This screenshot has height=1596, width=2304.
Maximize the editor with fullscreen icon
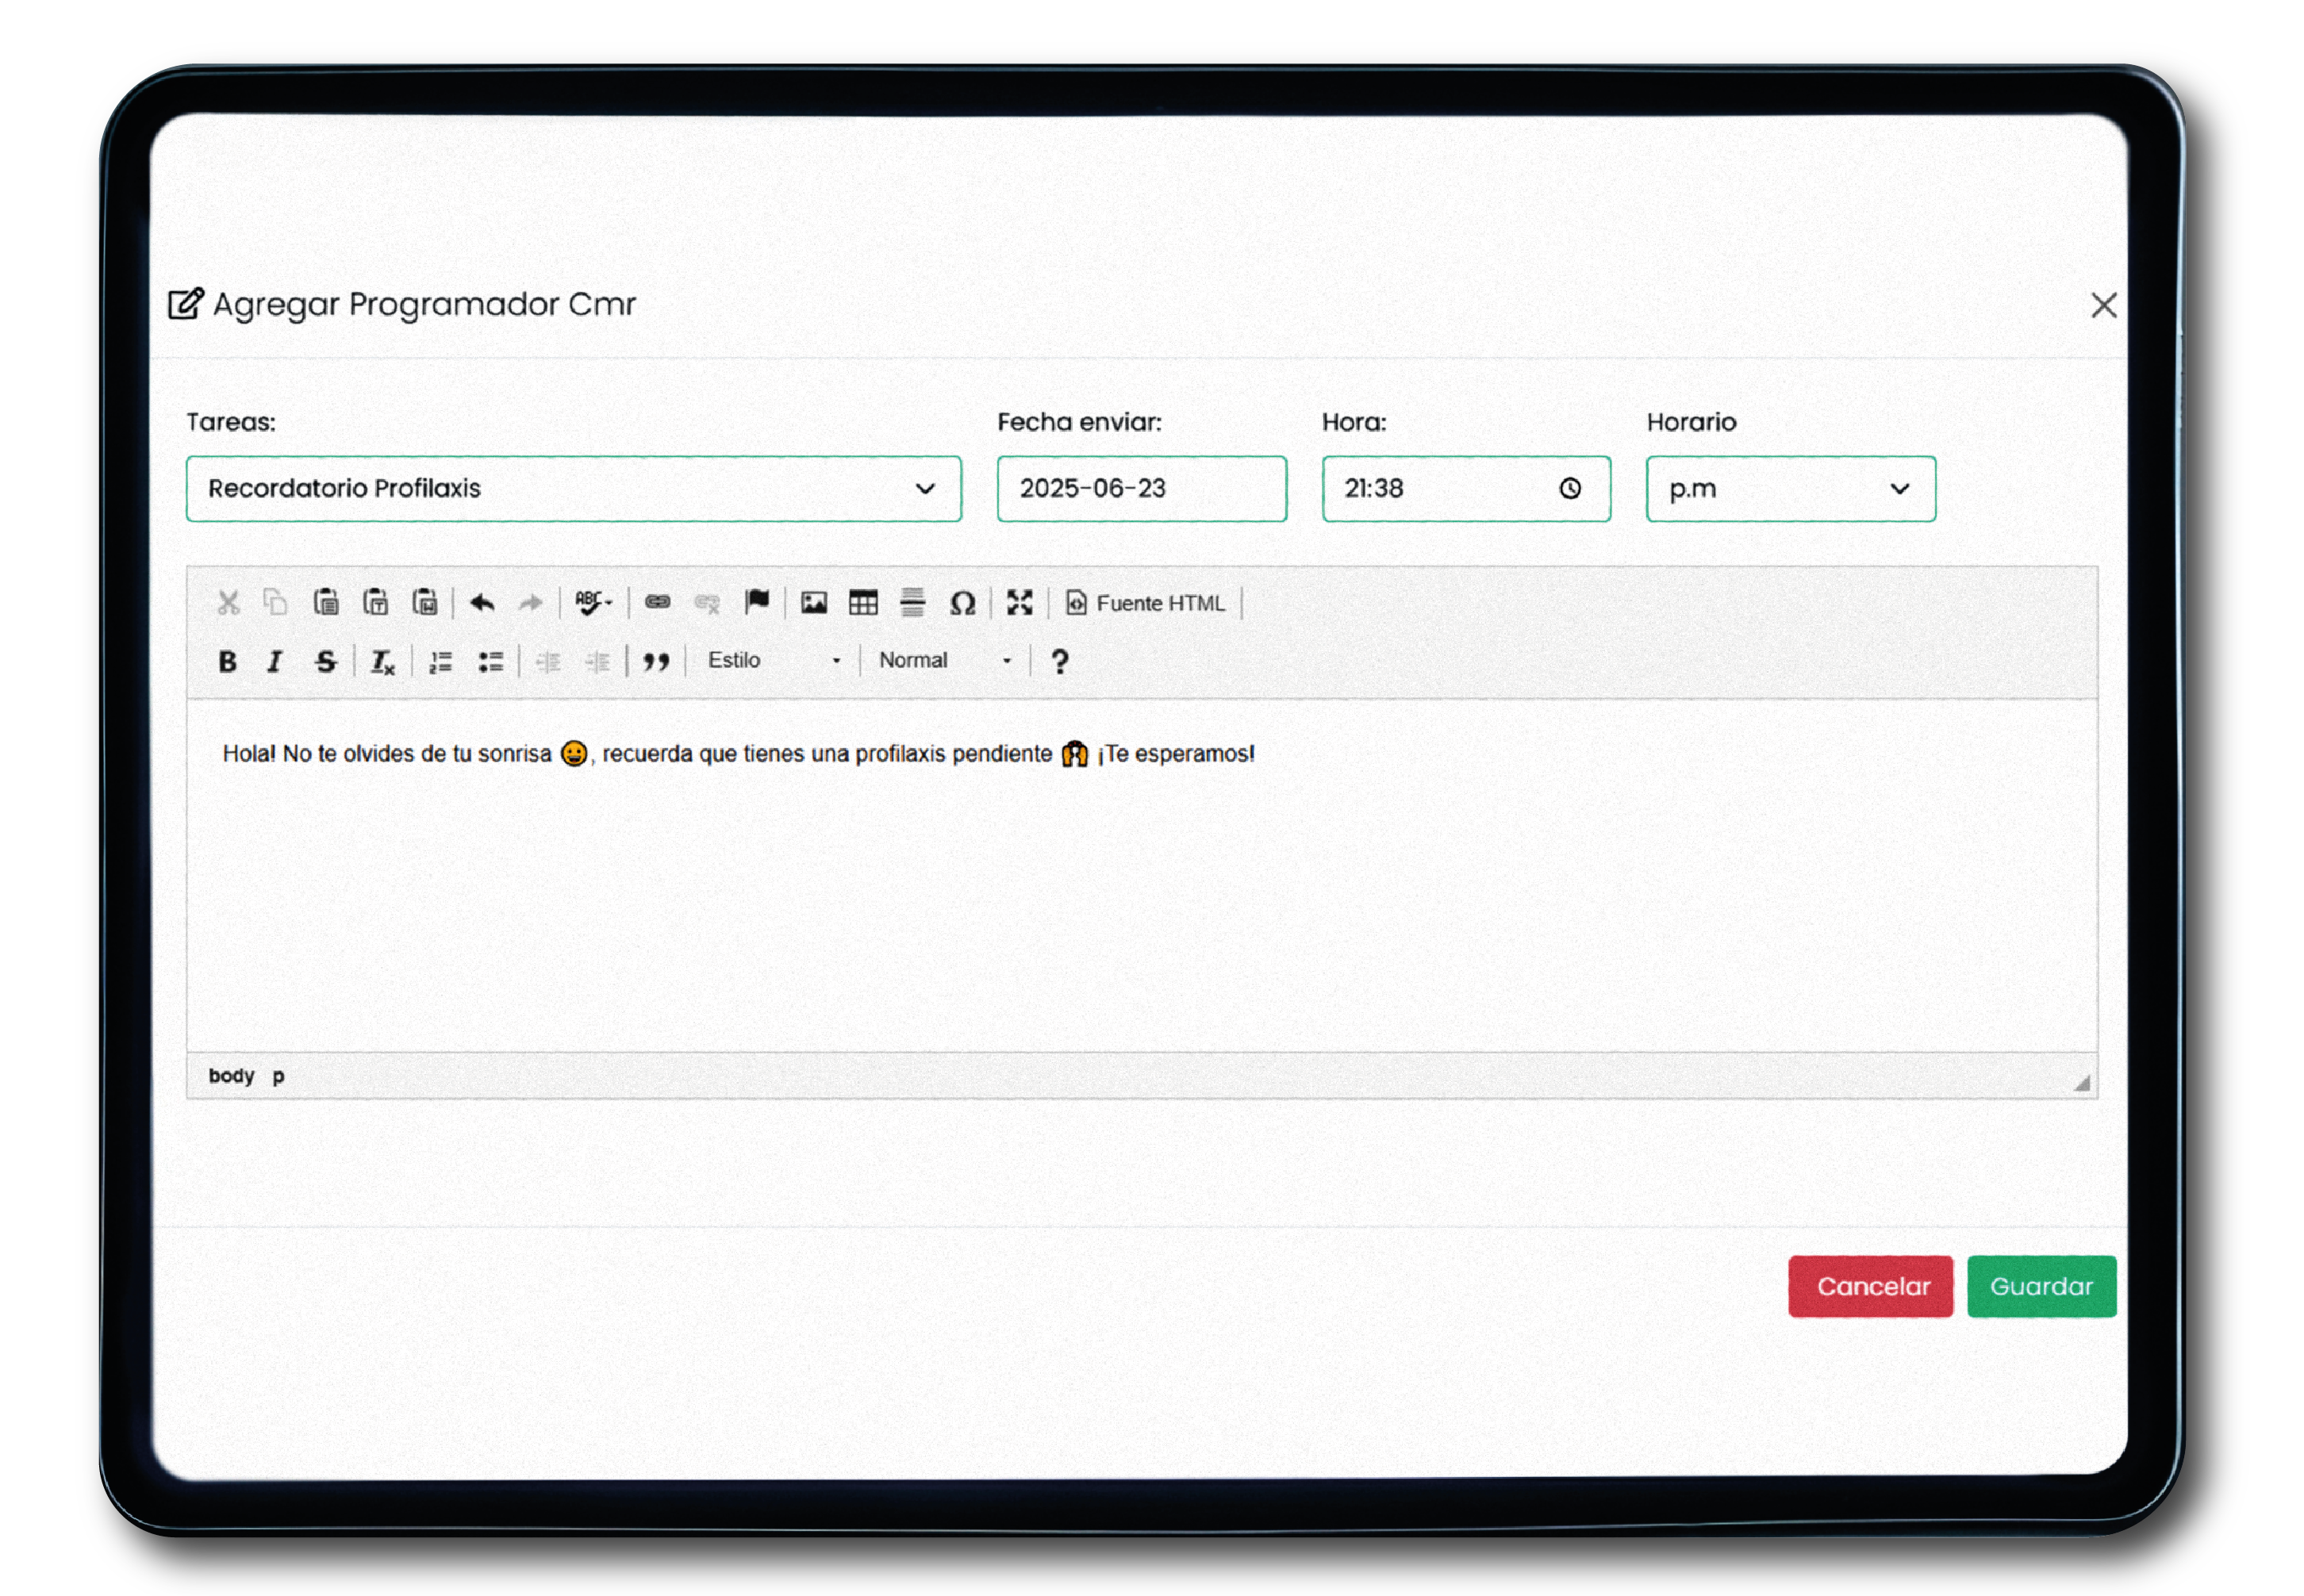[x=1019, y=602]
